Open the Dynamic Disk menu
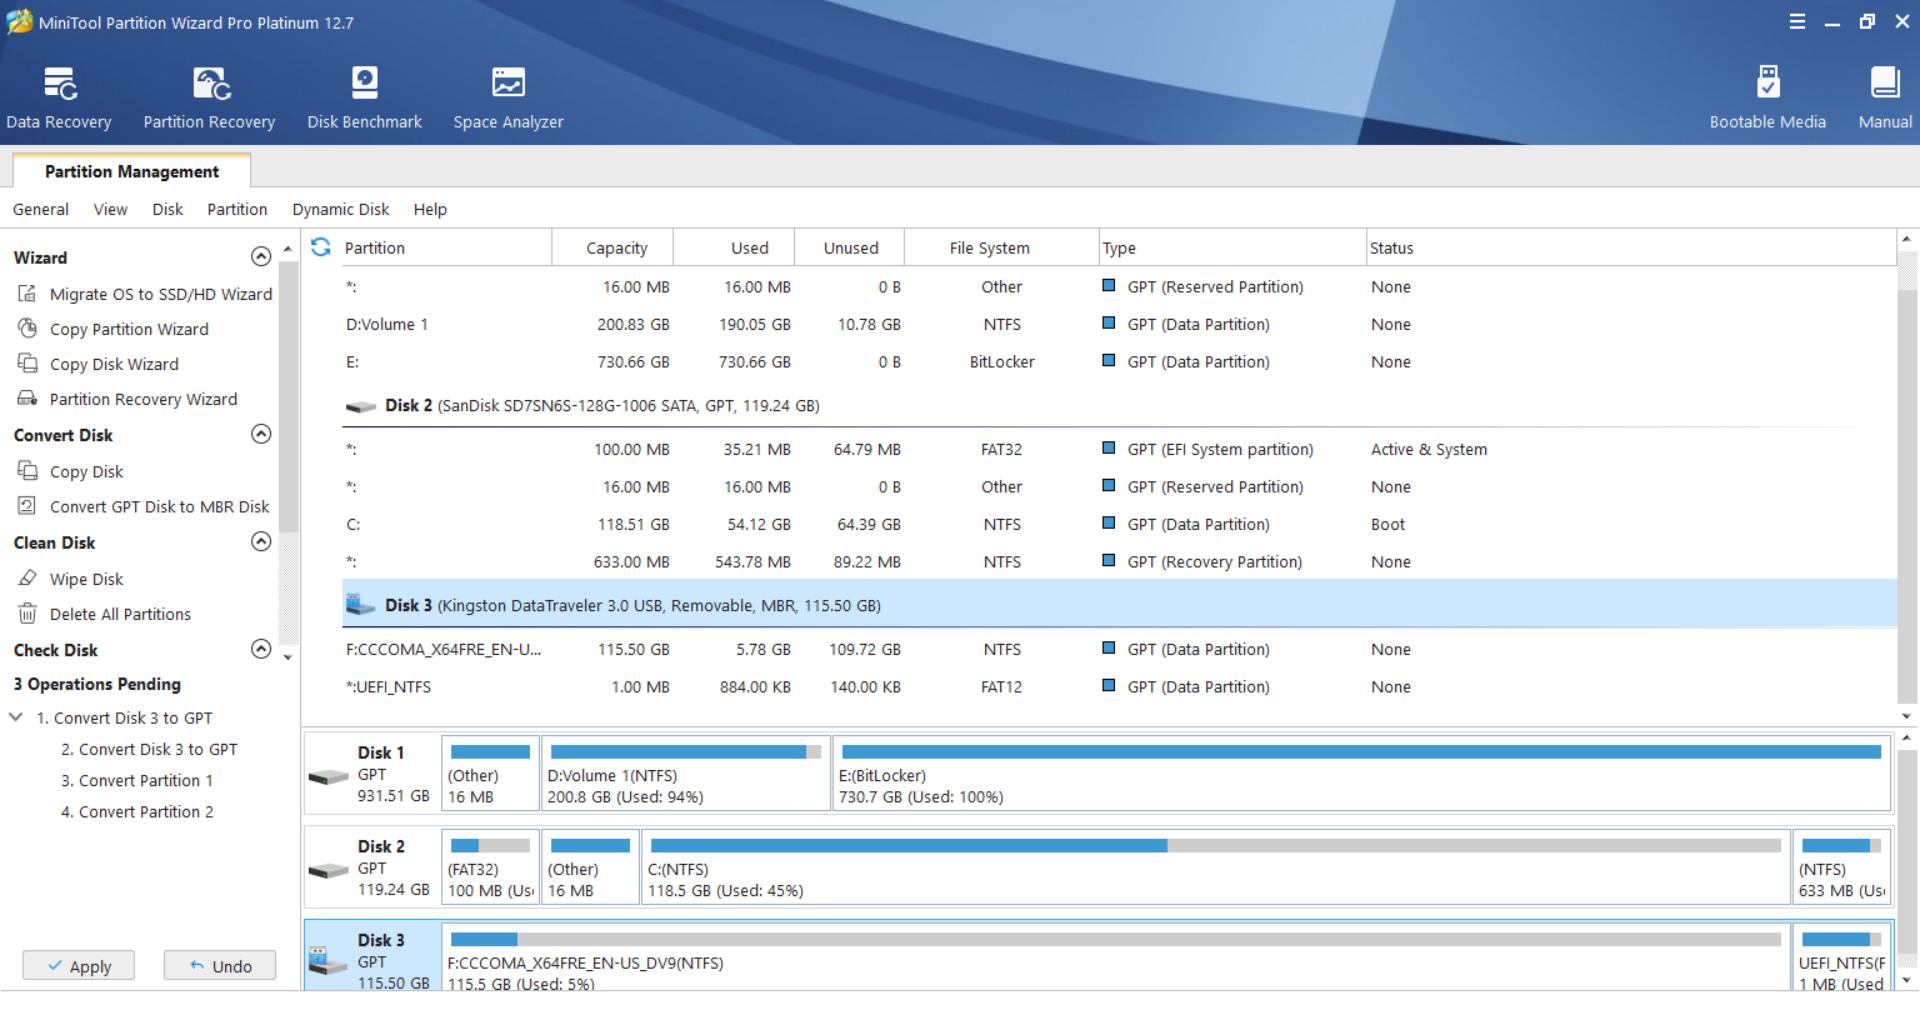Image resolution: width=1920 pixels, height=1017 pixels. [x=340, y=209]
